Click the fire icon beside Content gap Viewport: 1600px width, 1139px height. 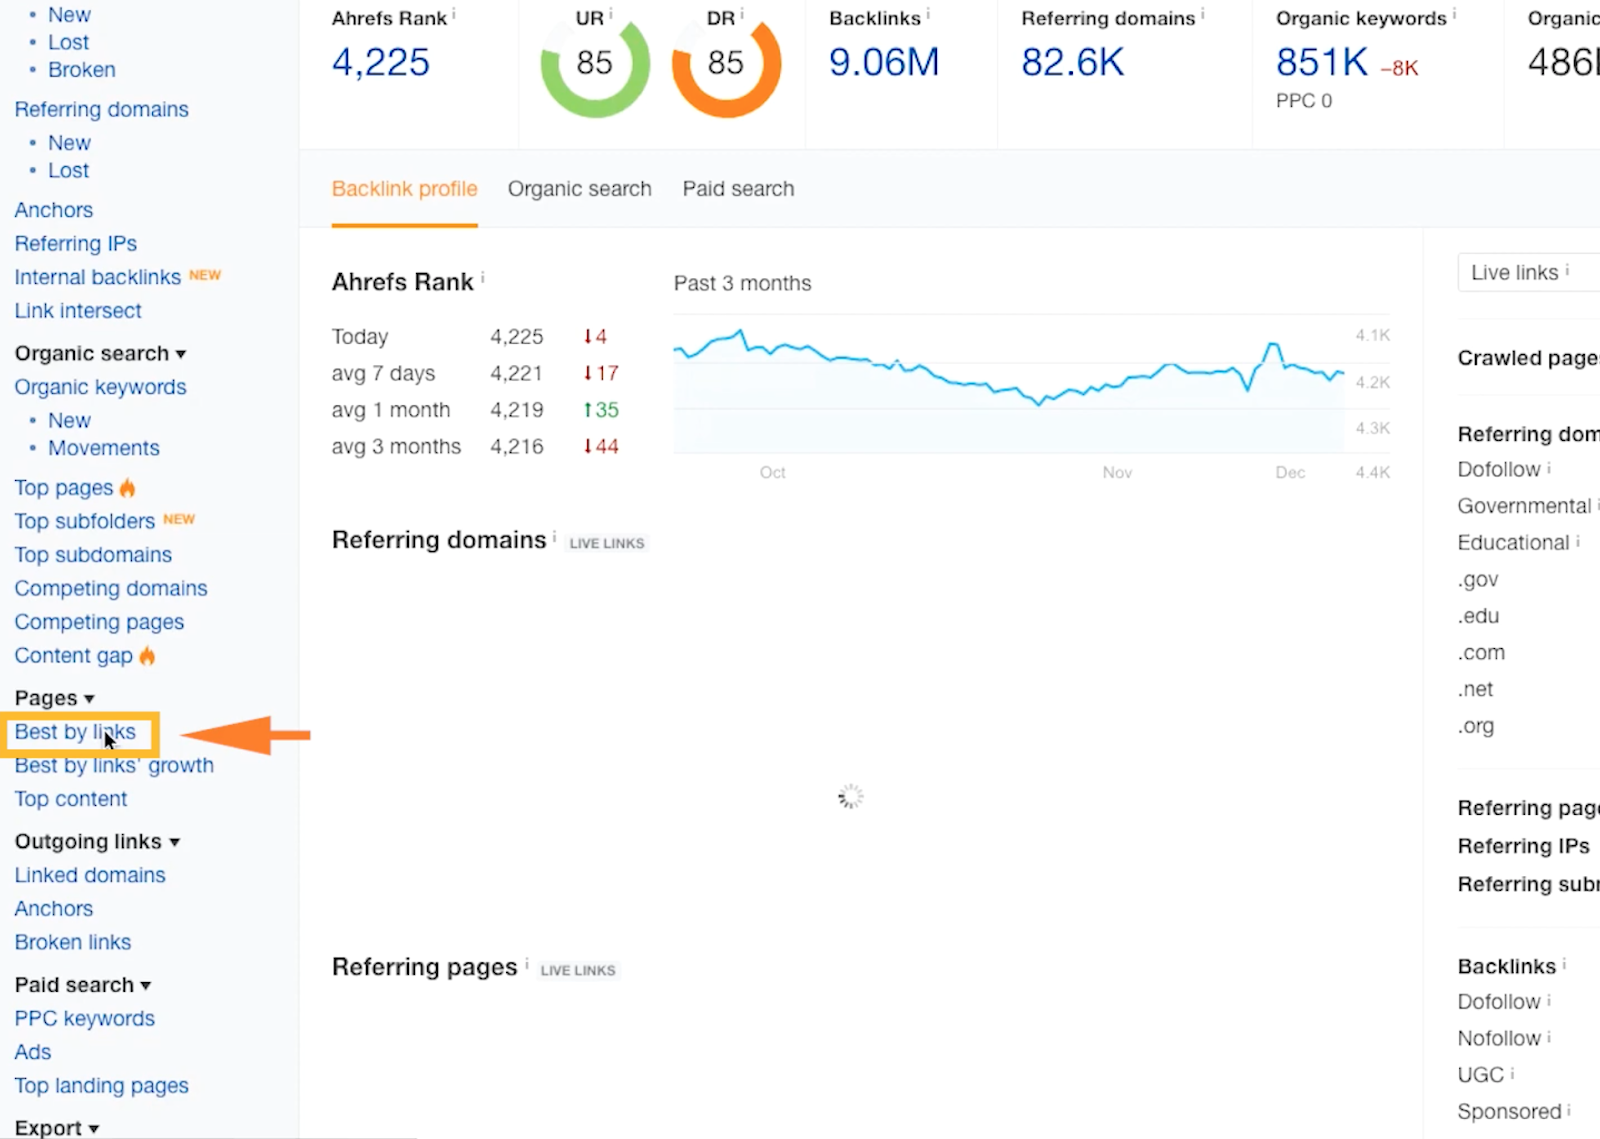147,656
